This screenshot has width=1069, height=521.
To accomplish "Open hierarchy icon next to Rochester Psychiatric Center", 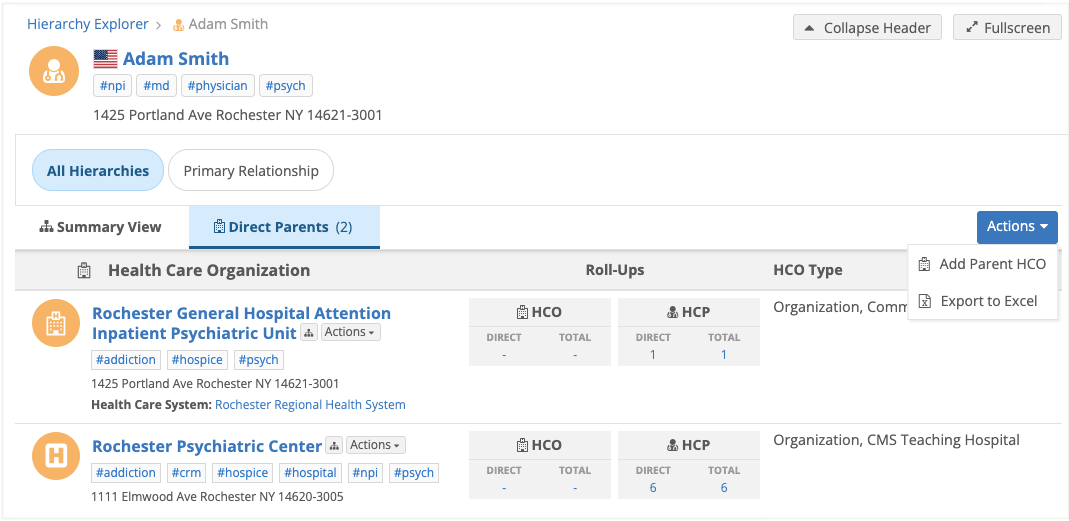I will tap(335, 446).
